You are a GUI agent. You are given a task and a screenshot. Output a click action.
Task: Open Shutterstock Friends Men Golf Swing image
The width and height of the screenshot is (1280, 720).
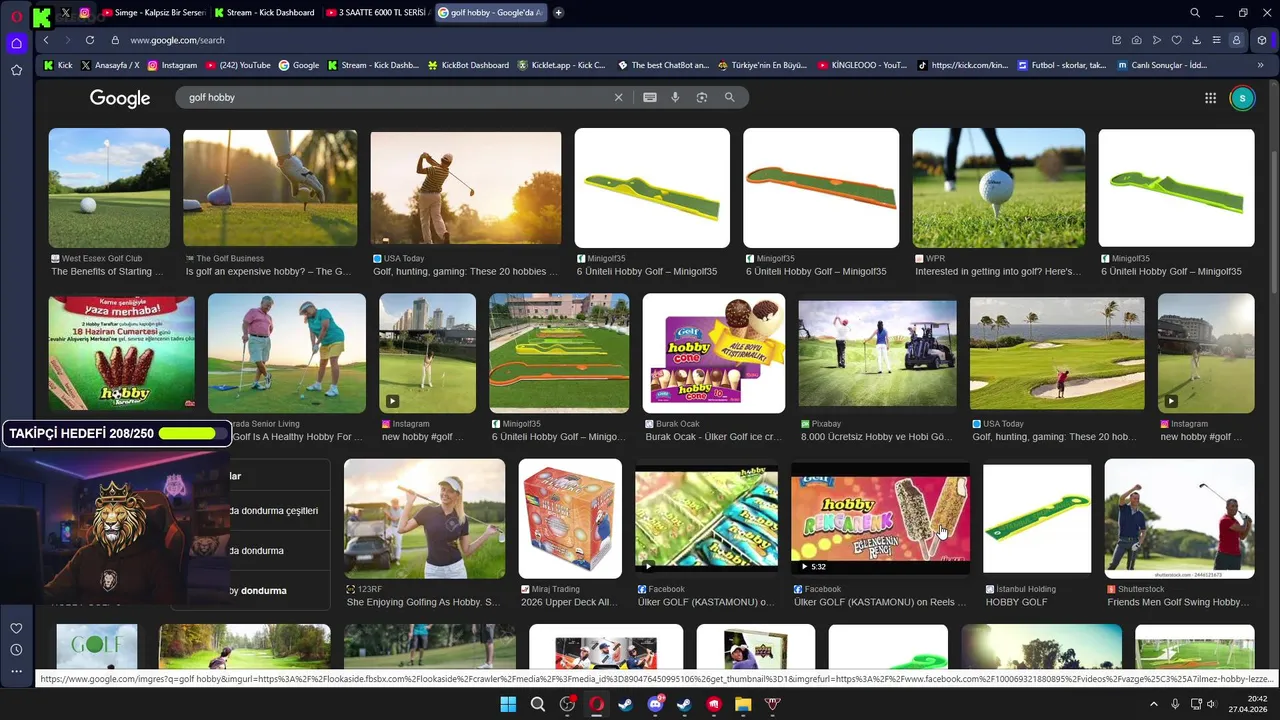tap(1179, 518)
